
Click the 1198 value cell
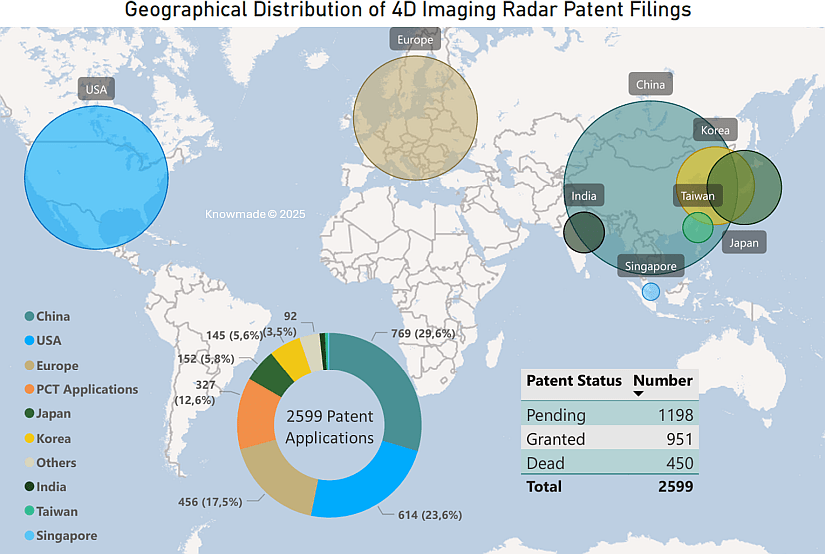676,415
